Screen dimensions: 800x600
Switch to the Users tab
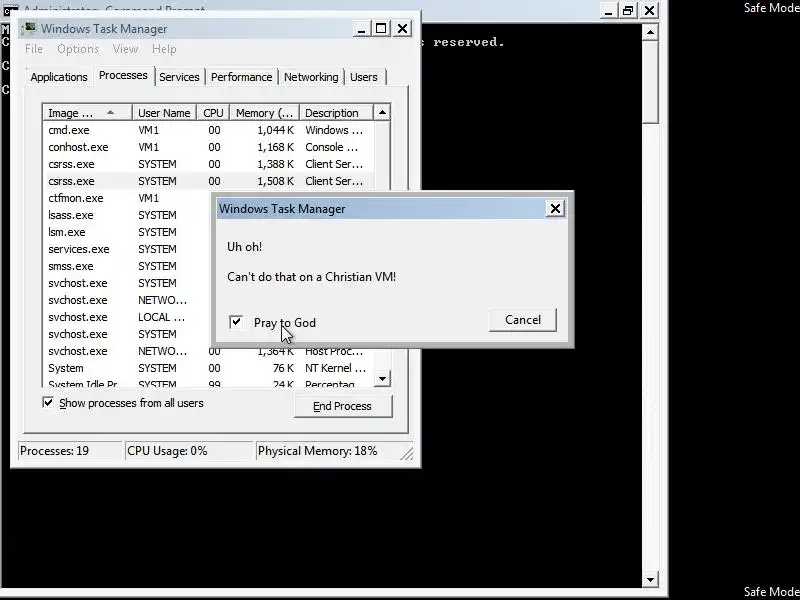coord(364,77)
